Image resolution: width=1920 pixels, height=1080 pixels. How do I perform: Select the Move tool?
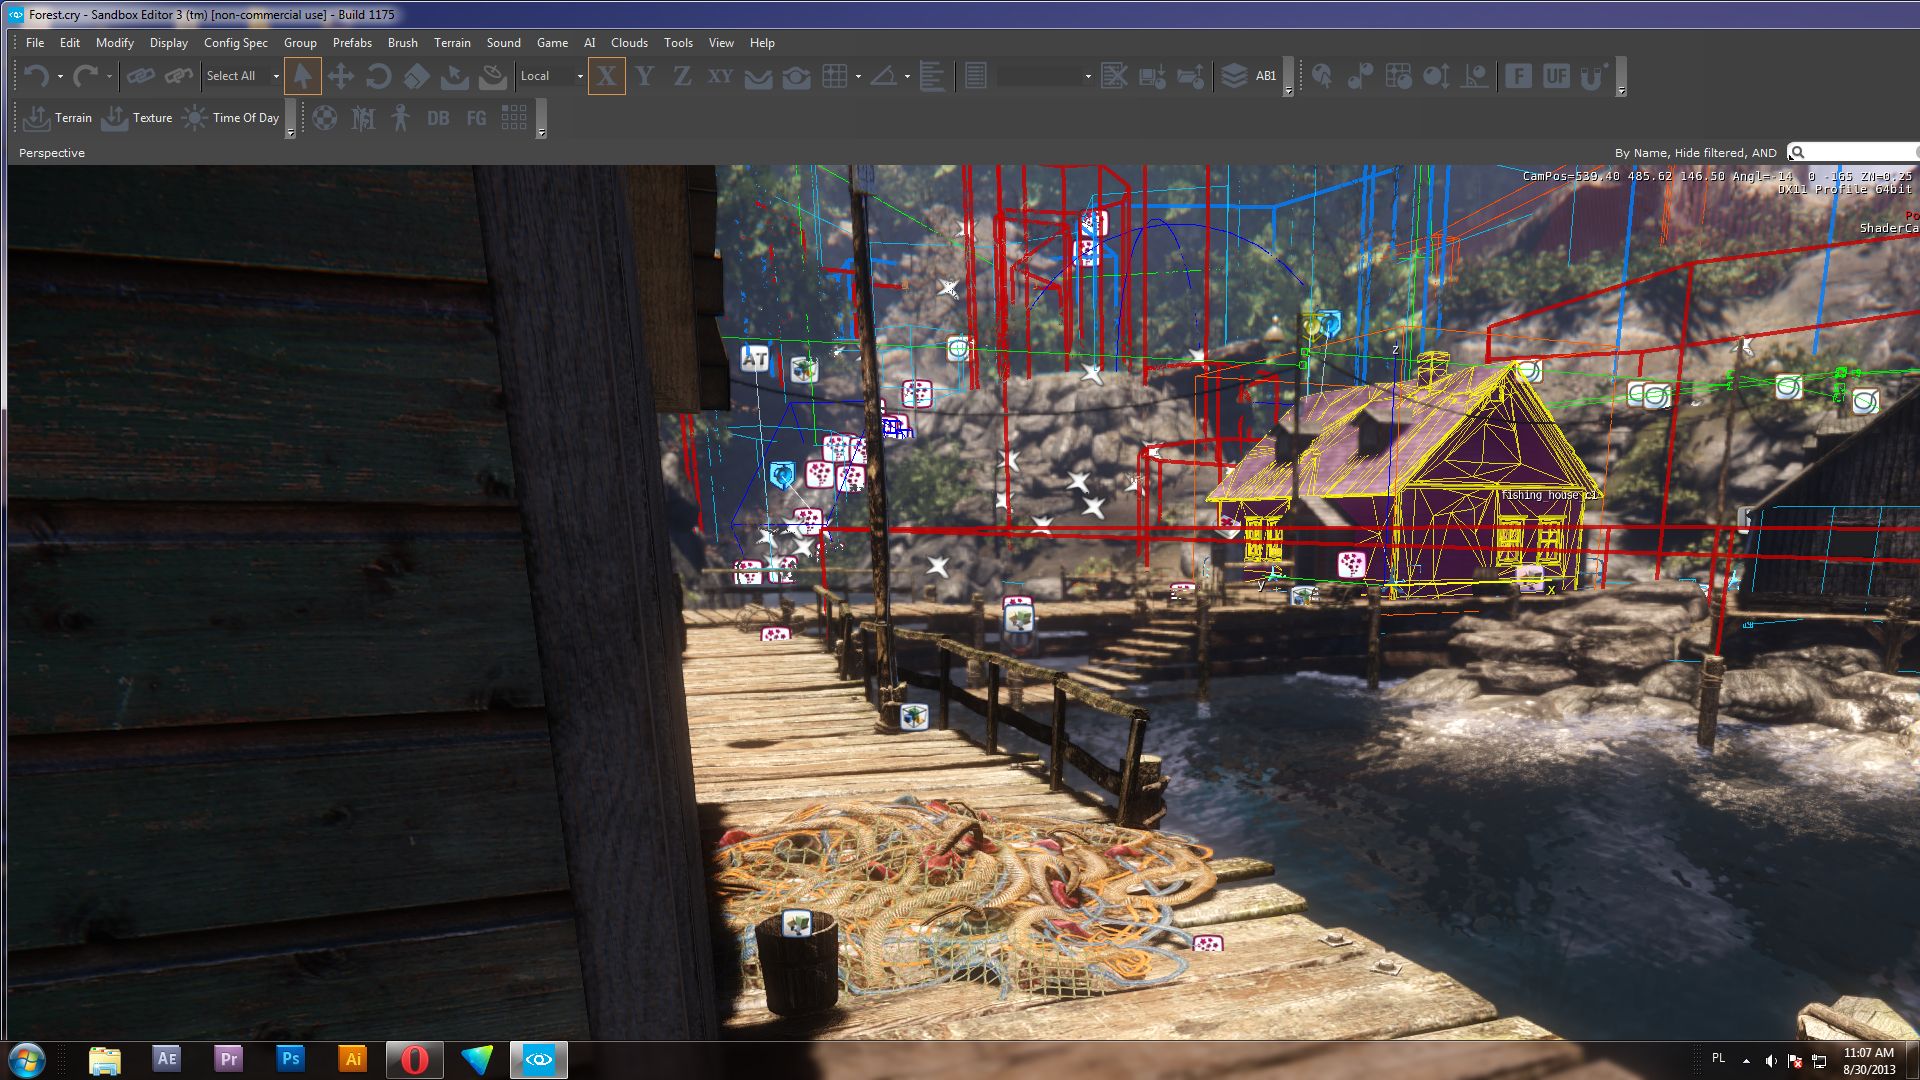(341, 75)
